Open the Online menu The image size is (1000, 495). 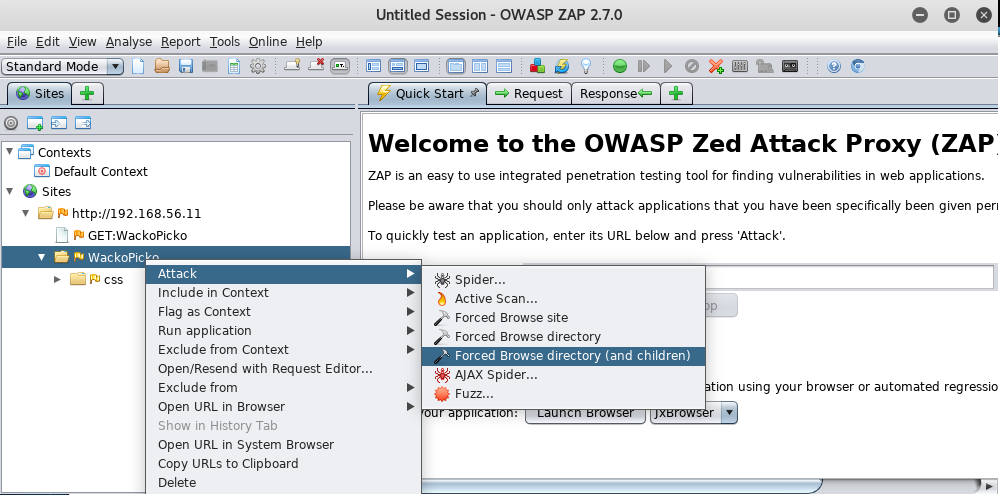[x=268, y=41]
